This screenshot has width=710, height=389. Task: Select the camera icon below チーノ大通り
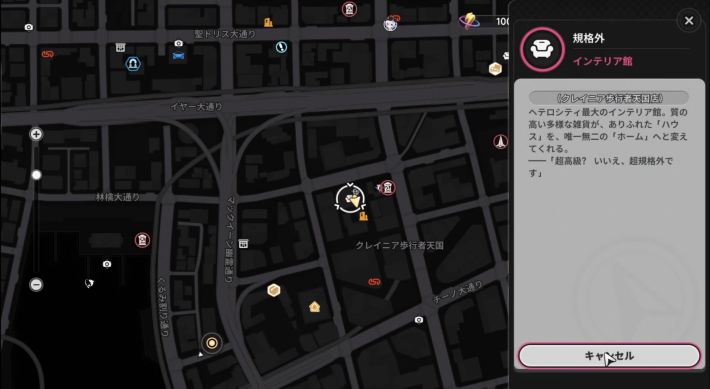419,320
